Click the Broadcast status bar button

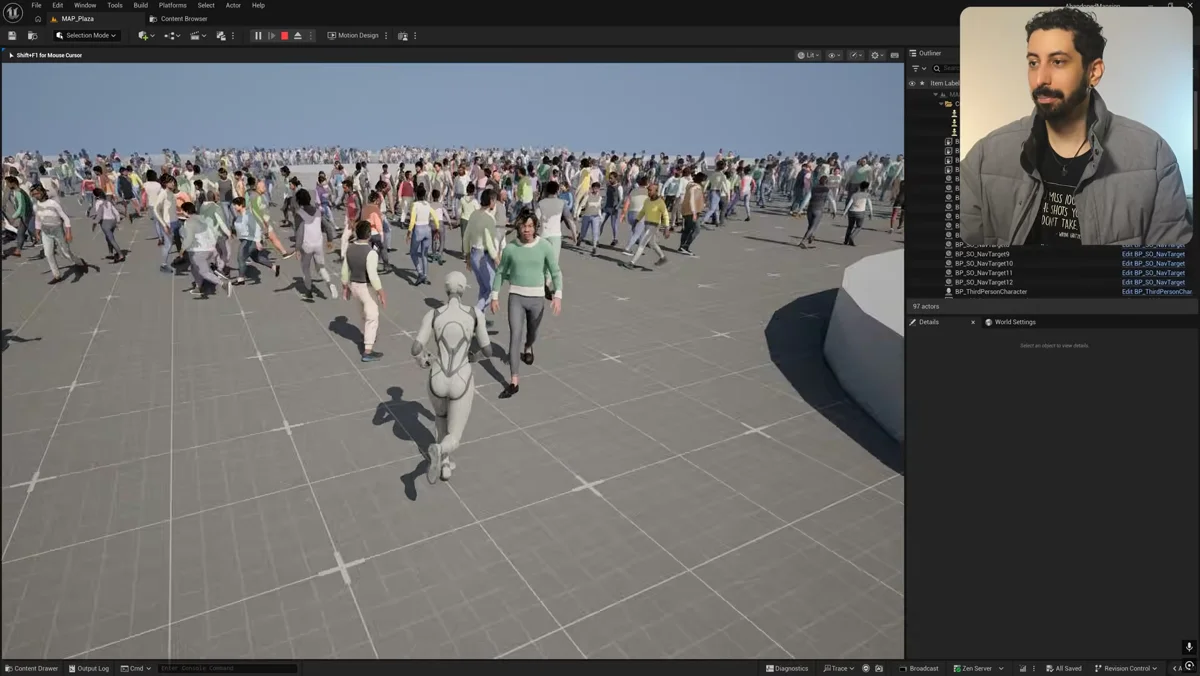919,668
